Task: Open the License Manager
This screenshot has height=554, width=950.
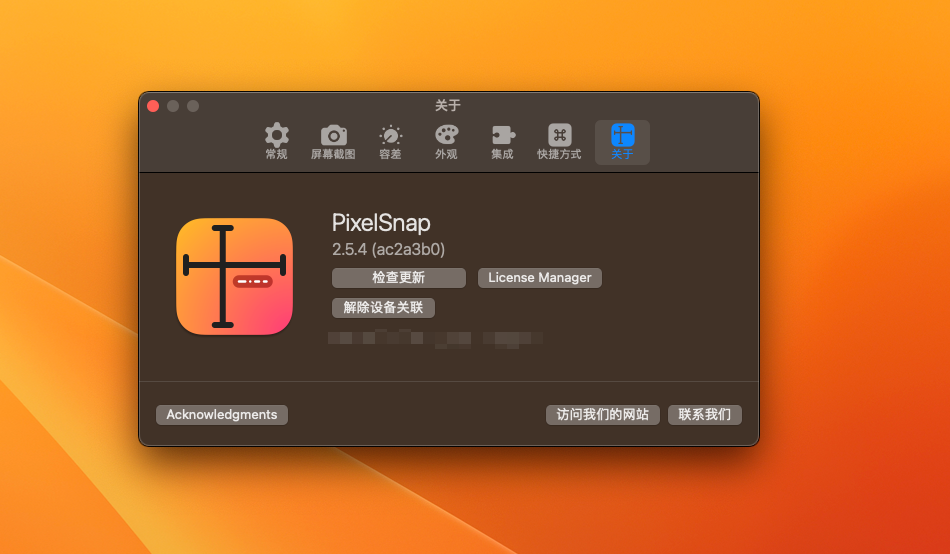Action: coord(539,278)
